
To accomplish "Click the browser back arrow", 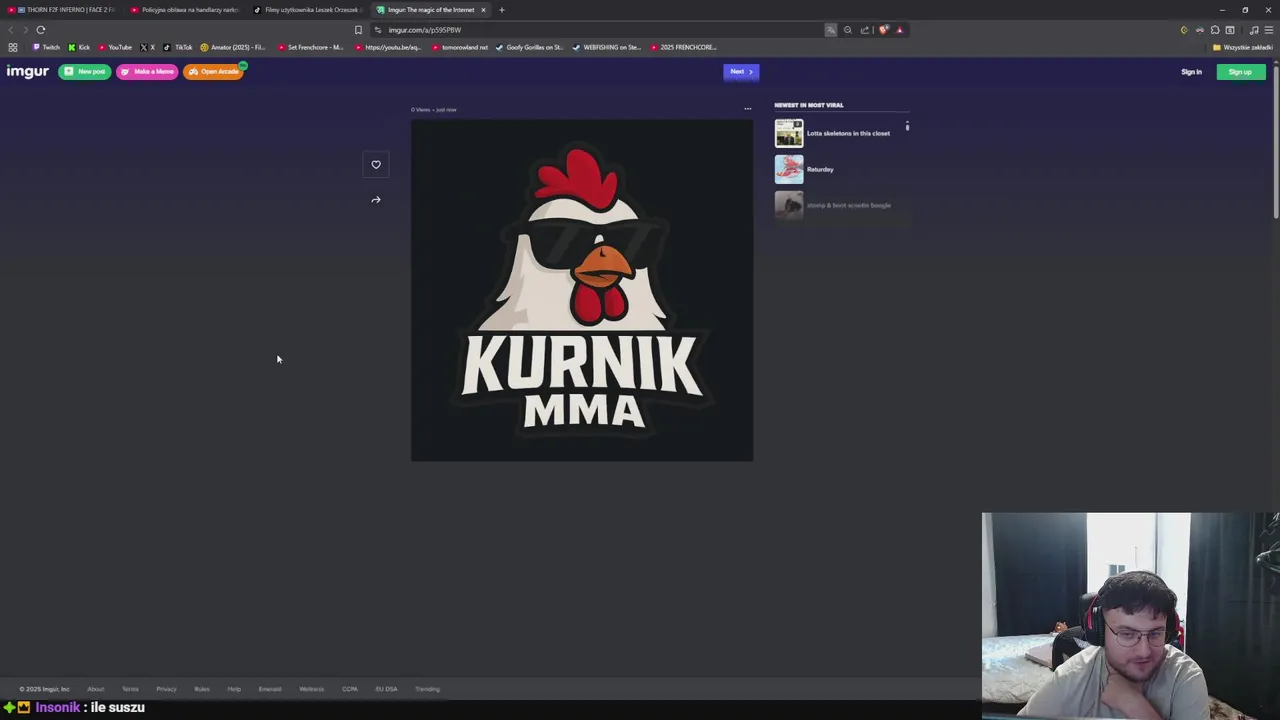I will (x=11, y=30).
